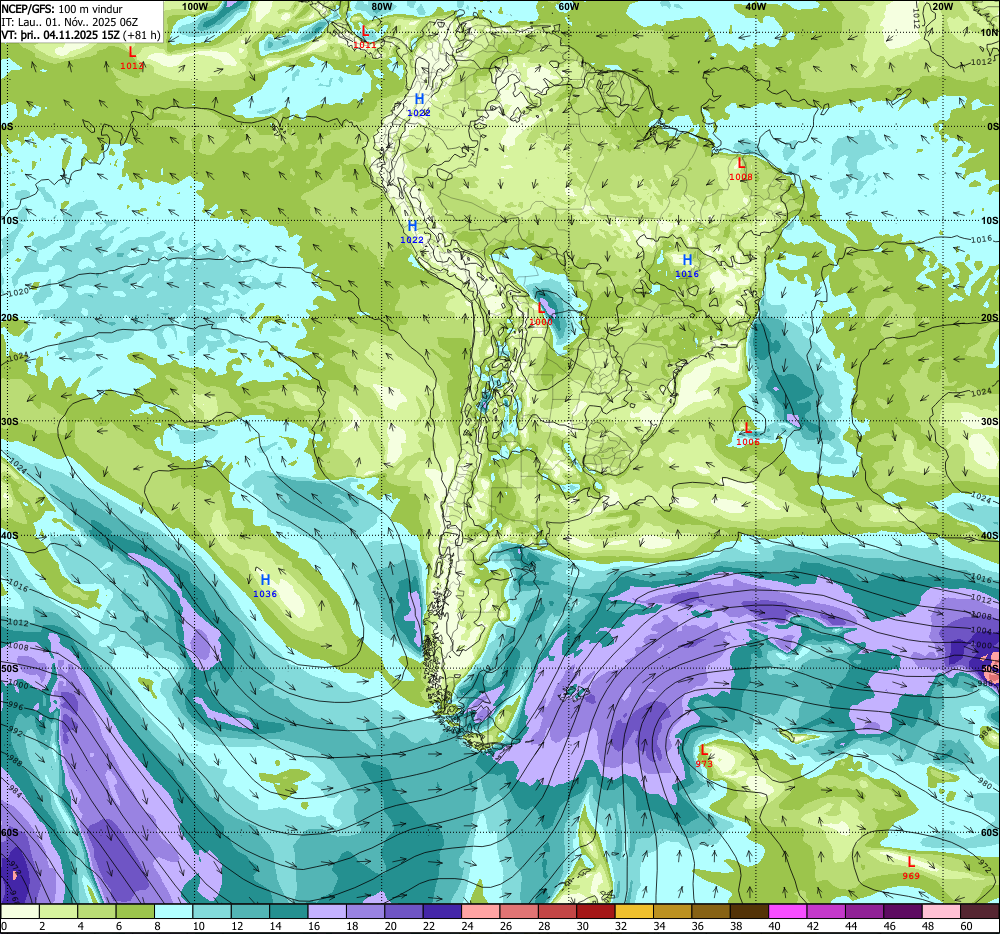Click the 20W longitude label

tap(942, 6)
